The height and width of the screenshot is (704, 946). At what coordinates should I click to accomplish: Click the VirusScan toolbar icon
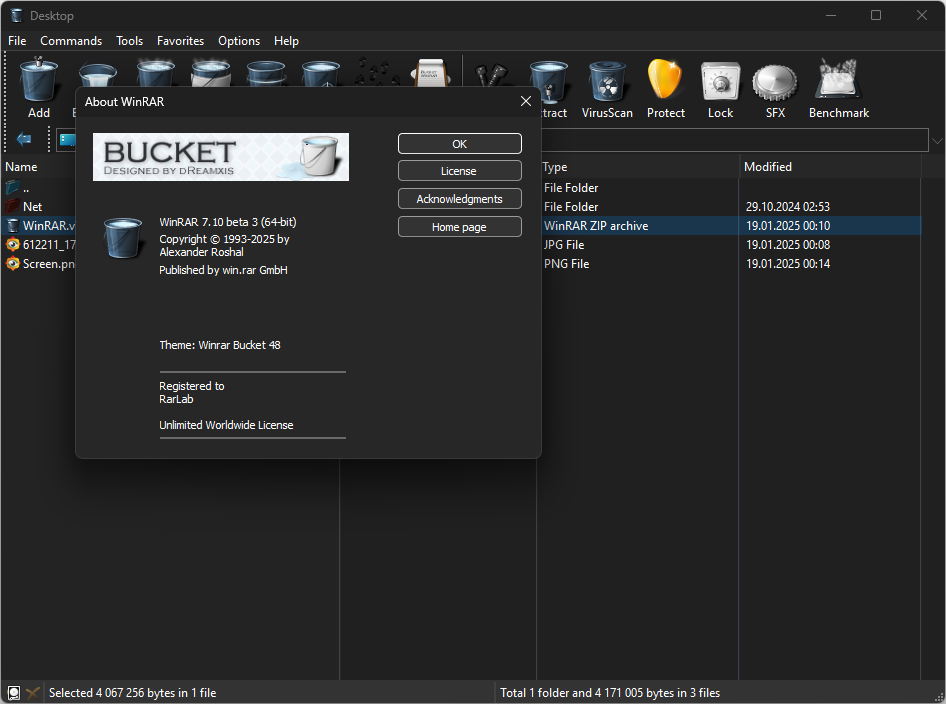point(607,80)
